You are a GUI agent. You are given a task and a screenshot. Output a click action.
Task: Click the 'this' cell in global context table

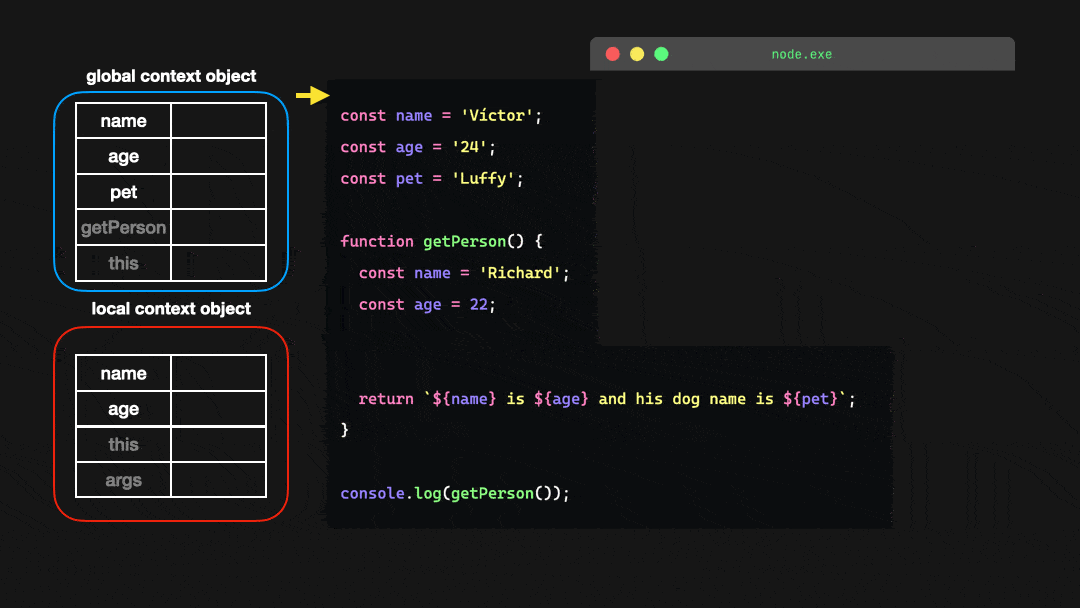(x=123, y=263)
